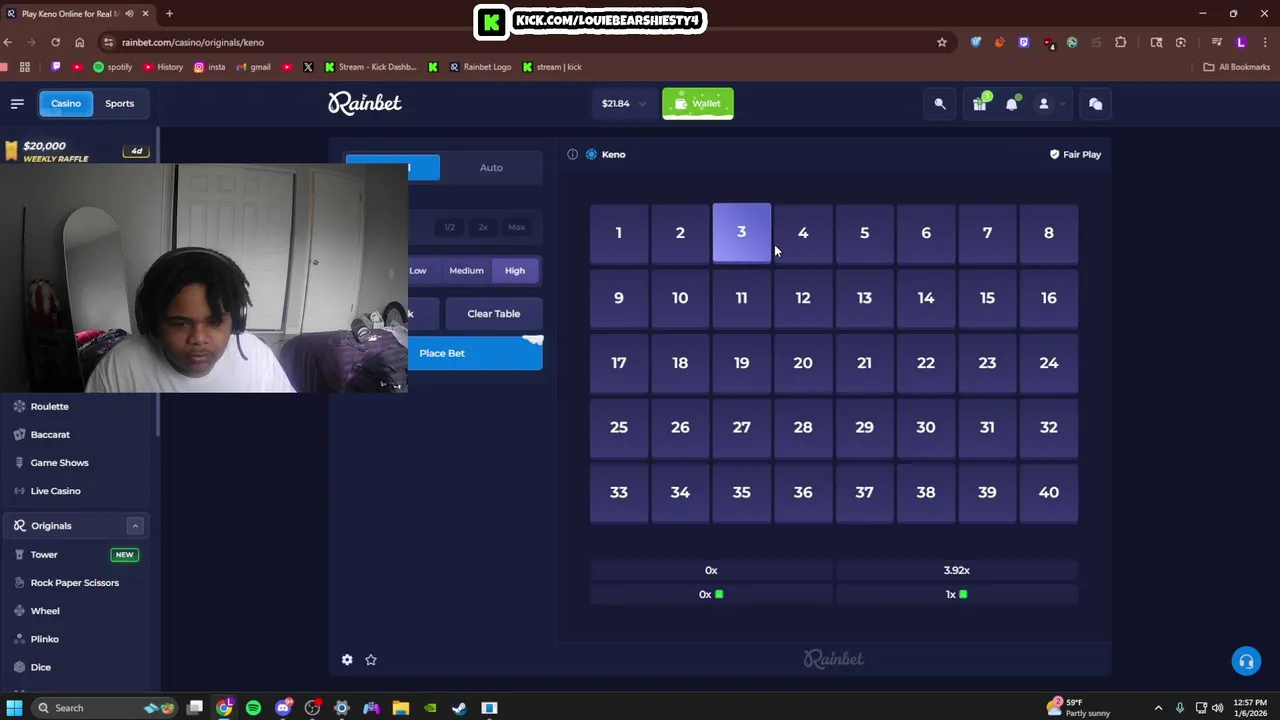
Task: Open the All Bookmarks folder
Action: pyautogui.click(x=1236, y=67)
